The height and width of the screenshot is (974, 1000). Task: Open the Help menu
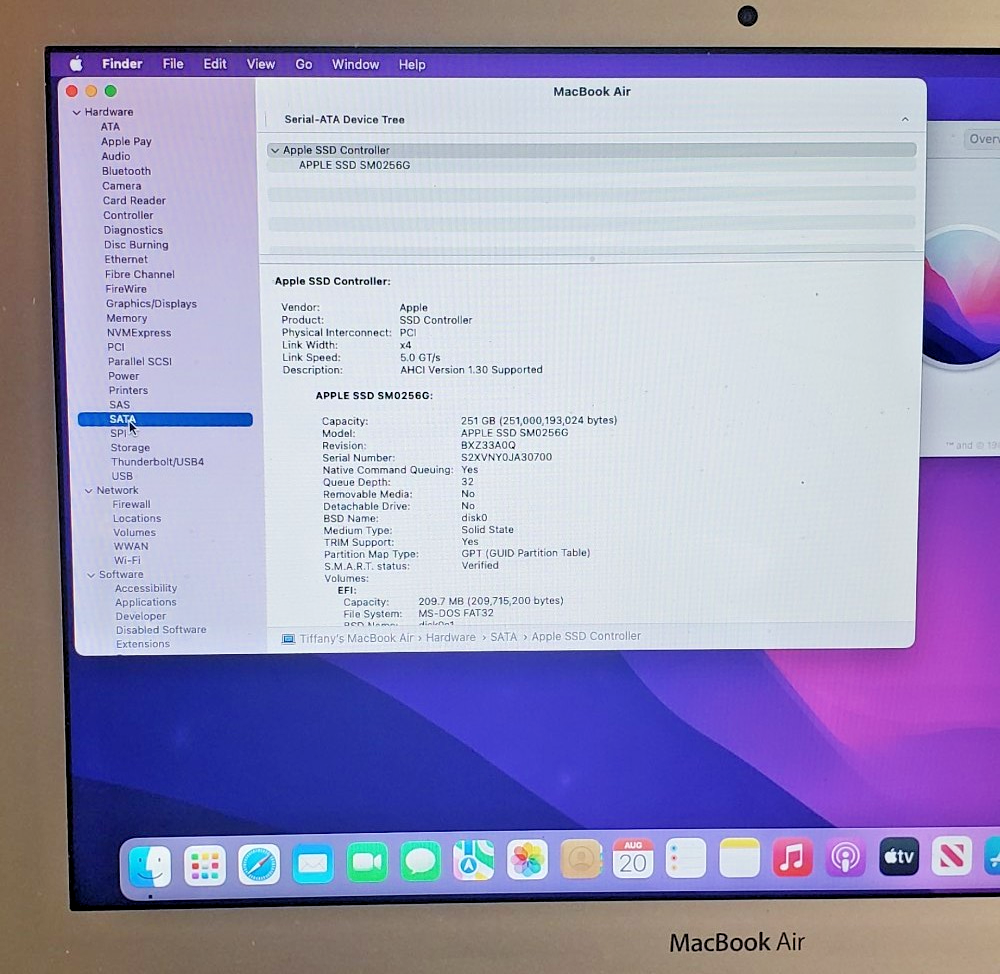pyautogui.click(x=412, y=64)
